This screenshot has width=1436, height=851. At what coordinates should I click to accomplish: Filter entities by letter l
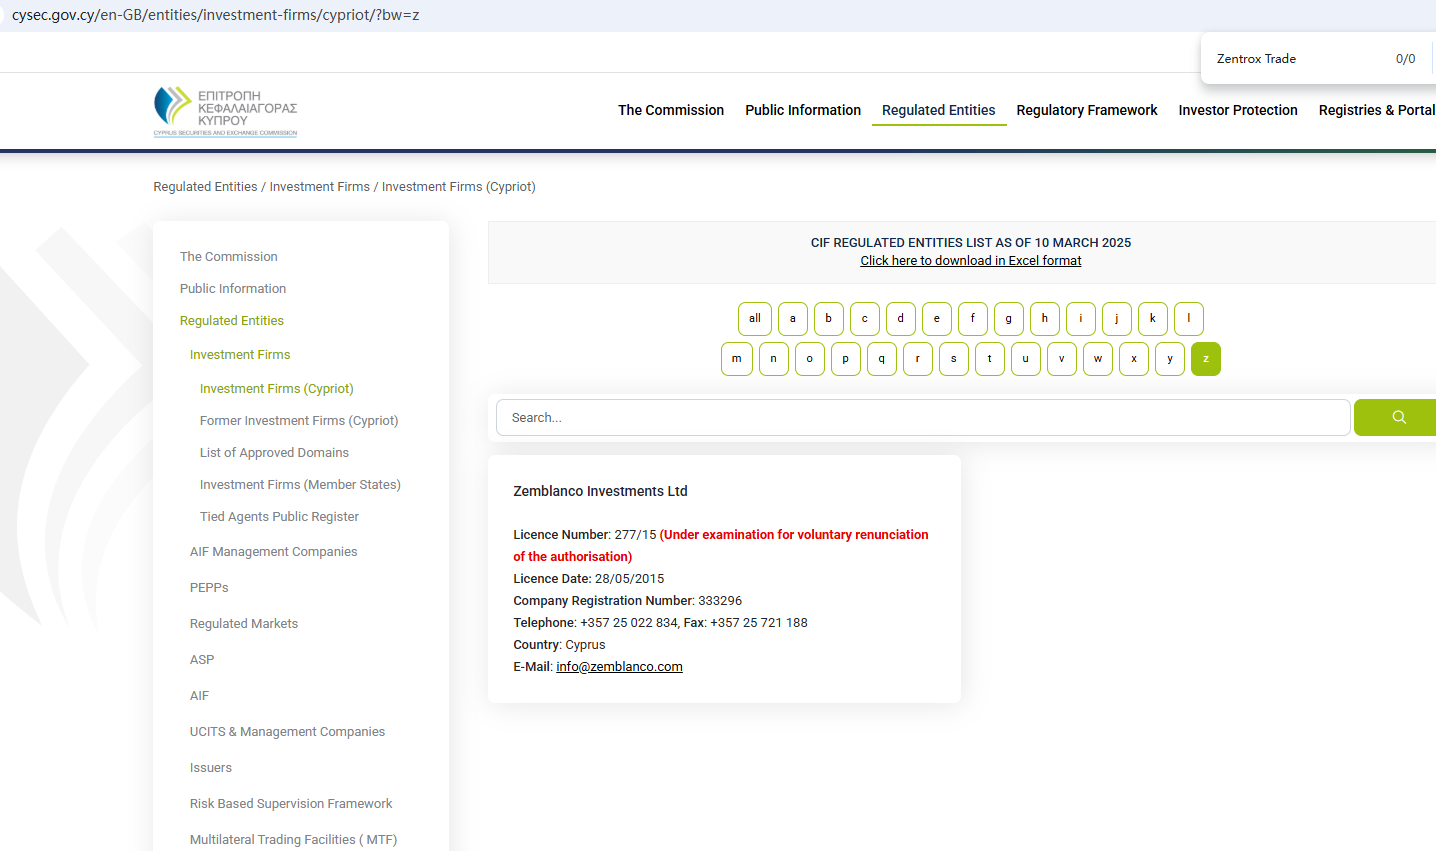1189,319
